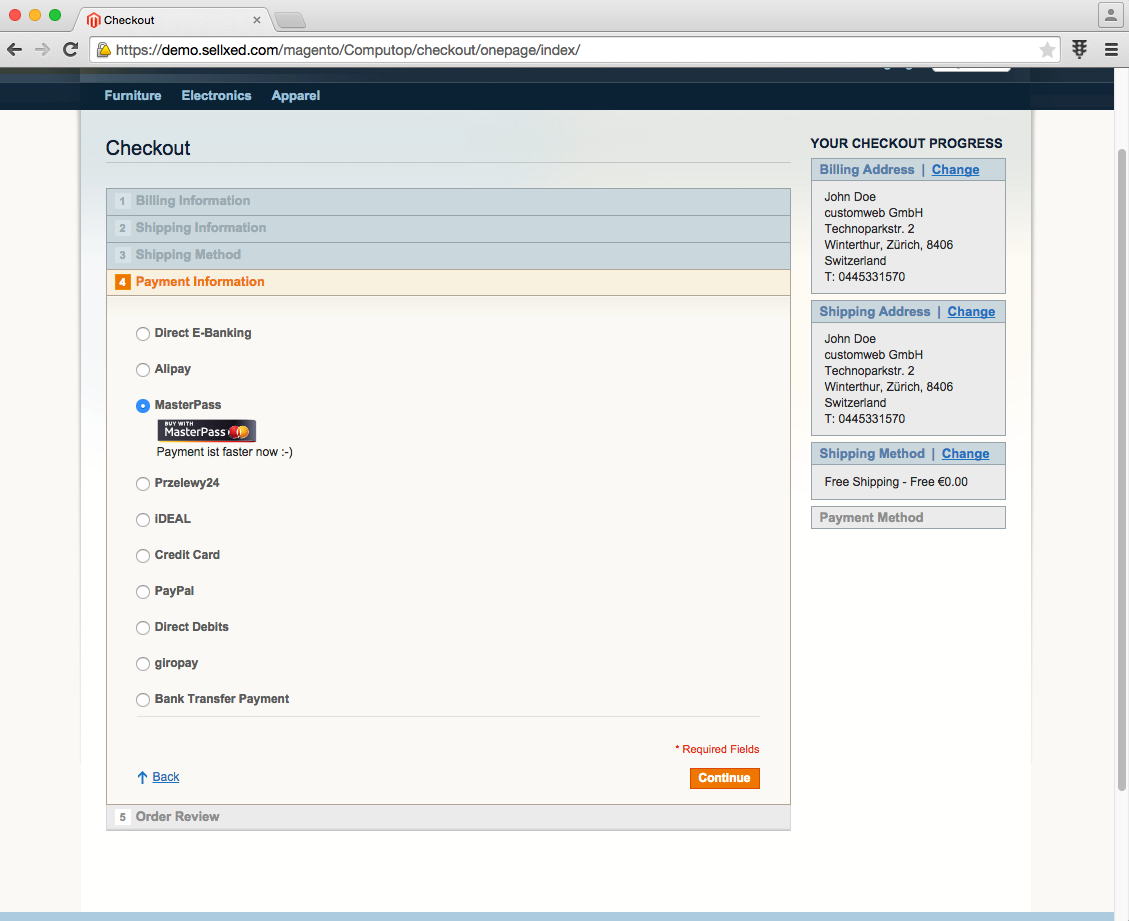Click the page vertical scrollbar
The image size is (1129, 921).
pyautogui.click(x=1121, y=468)
